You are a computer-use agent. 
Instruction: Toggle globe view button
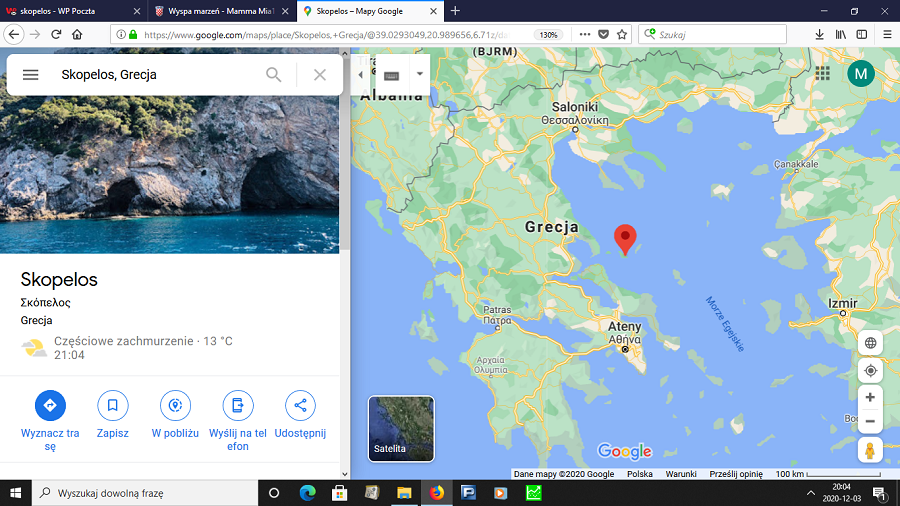click(x=870, y=343)
